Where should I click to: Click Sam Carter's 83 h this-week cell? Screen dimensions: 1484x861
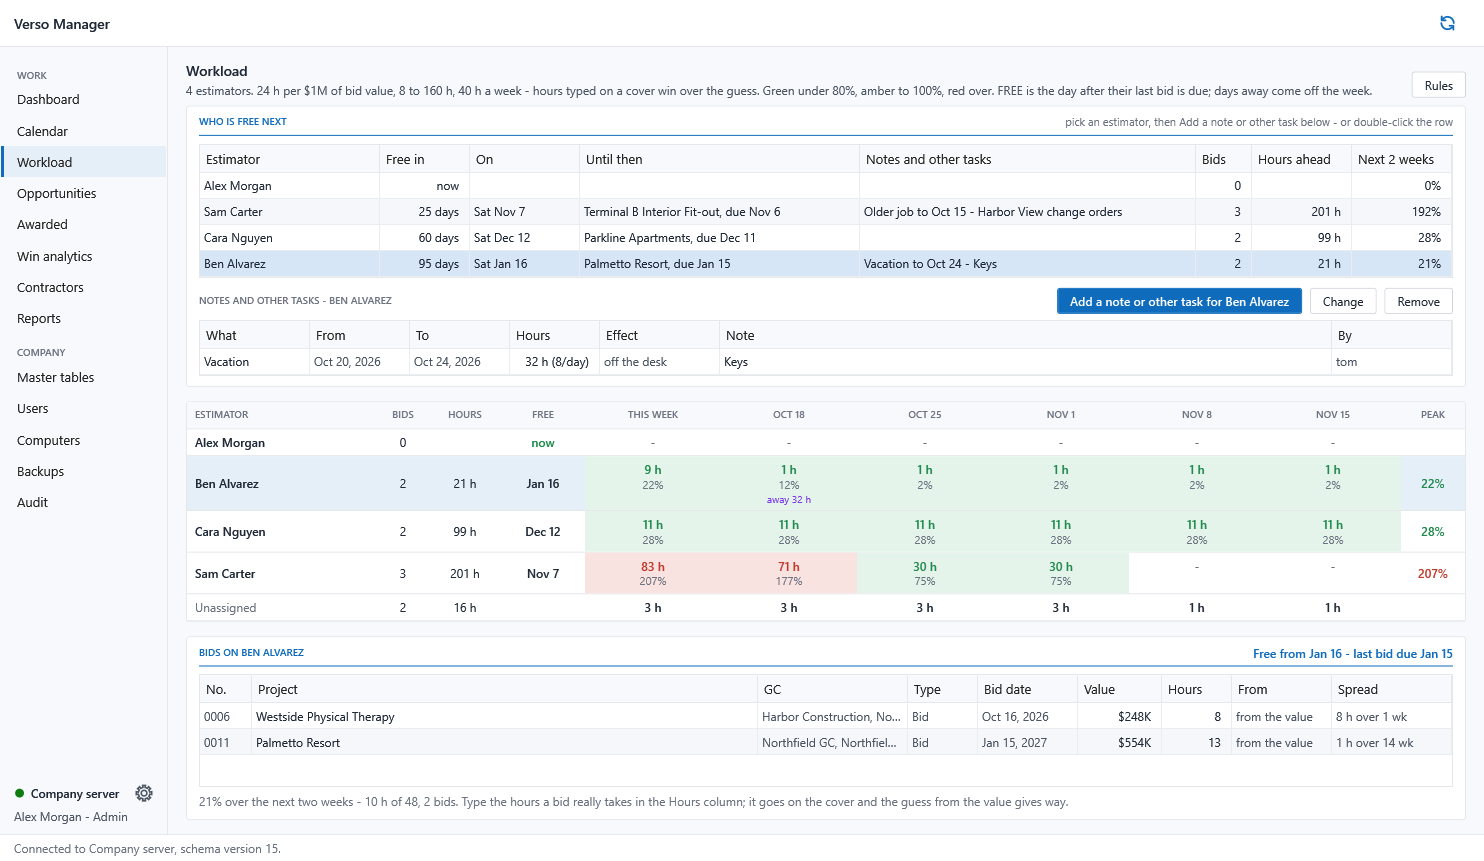point(653,573)
